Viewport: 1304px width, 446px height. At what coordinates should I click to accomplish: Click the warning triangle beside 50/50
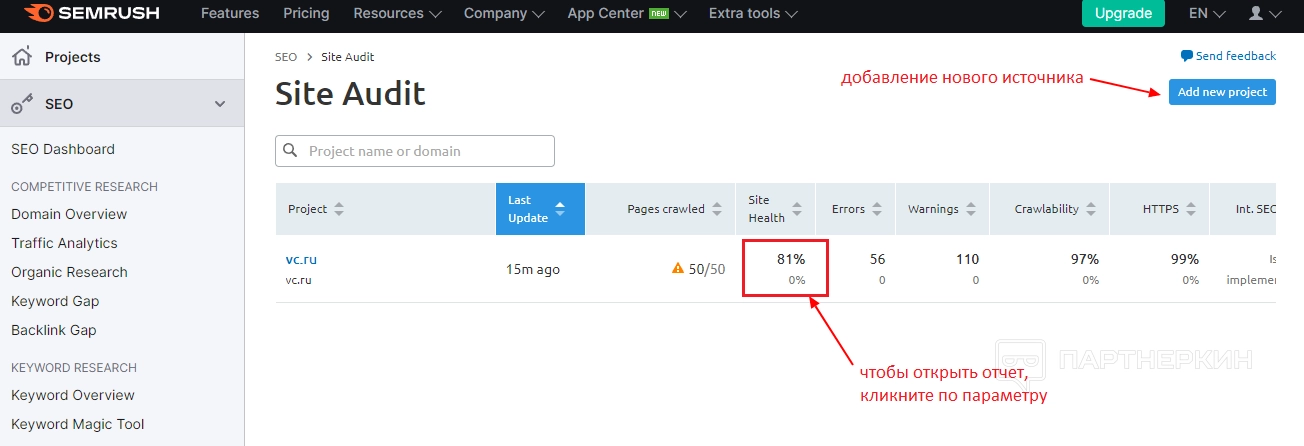tap(678, 268)
